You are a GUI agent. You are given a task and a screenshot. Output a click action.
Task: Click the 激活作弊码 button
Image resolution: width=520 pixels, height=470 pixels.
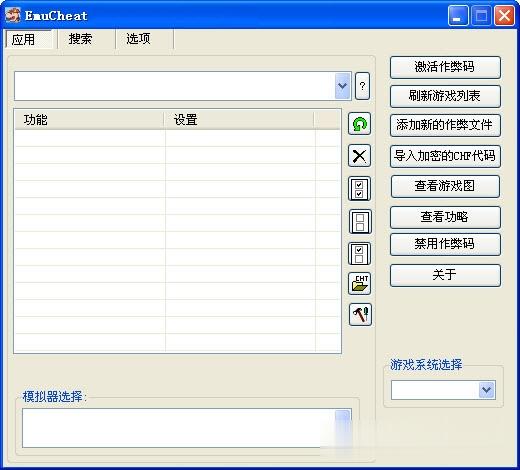pos(445,67)
